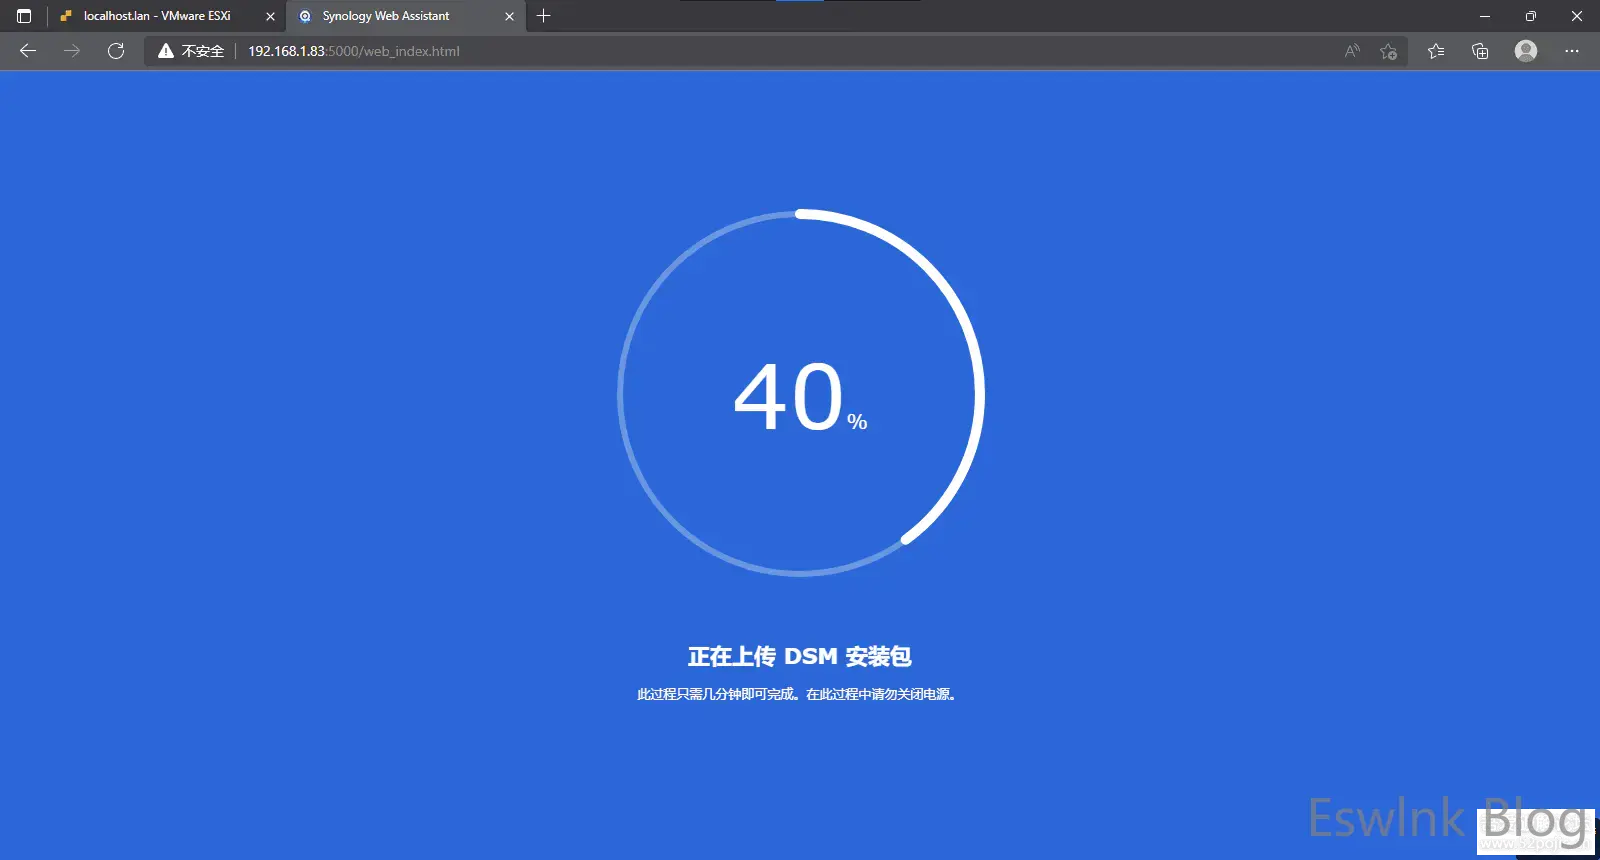Close the VMware ESXi tab
This screenshot has height=860, width=1600.
tap(270, 16)
